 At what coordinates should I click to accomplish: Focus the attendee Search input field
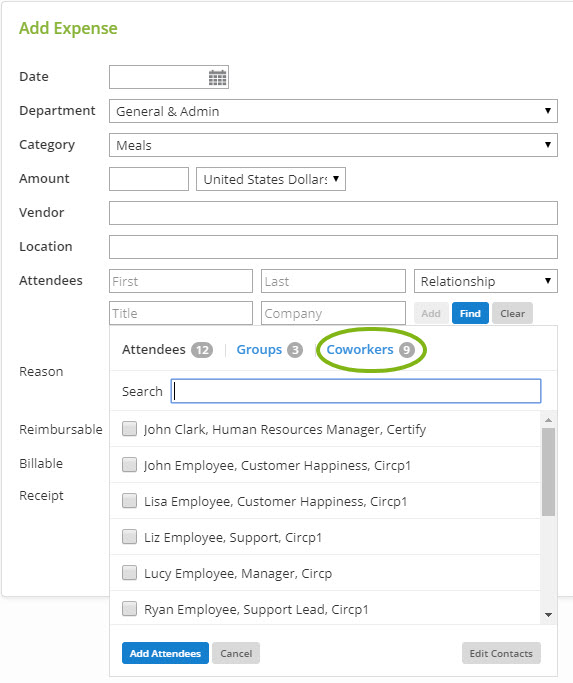pos(356,391)
